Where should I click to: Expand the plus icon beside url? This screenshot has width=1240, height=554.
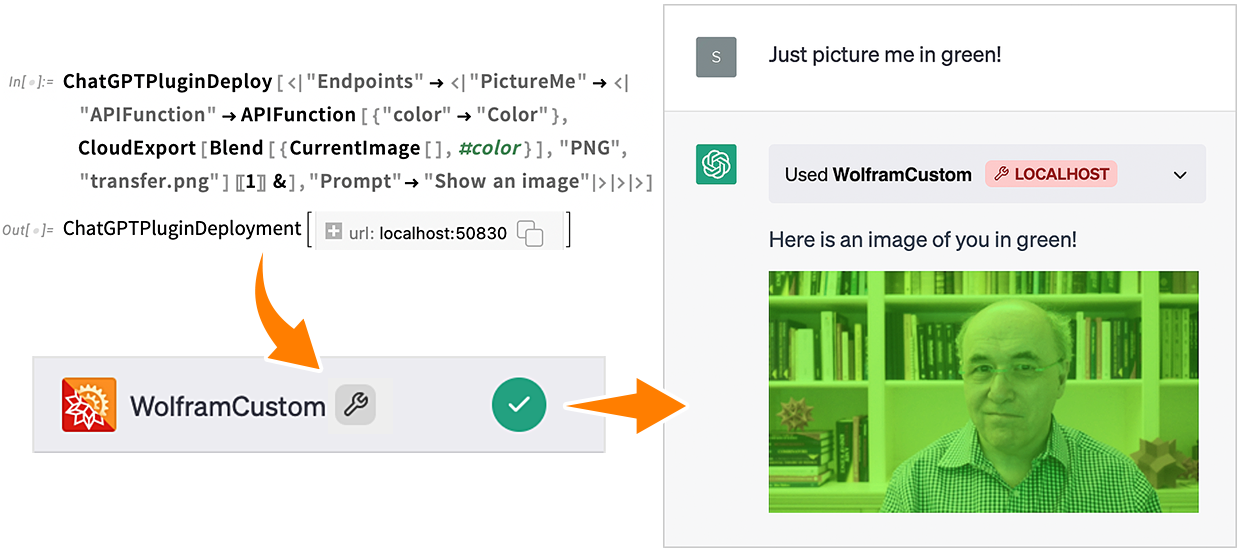tap(334, 233)
